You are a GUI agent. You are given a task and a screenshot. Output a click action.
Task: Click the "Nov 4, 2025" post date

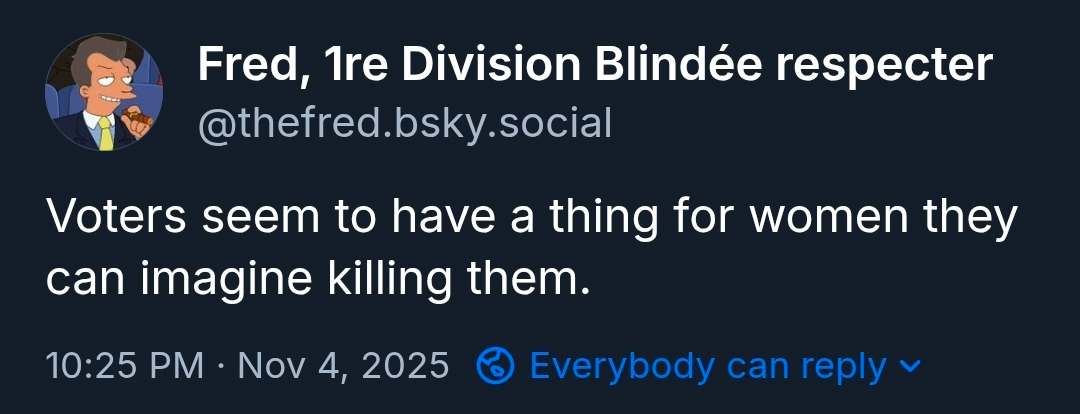[x=343, y=366]
